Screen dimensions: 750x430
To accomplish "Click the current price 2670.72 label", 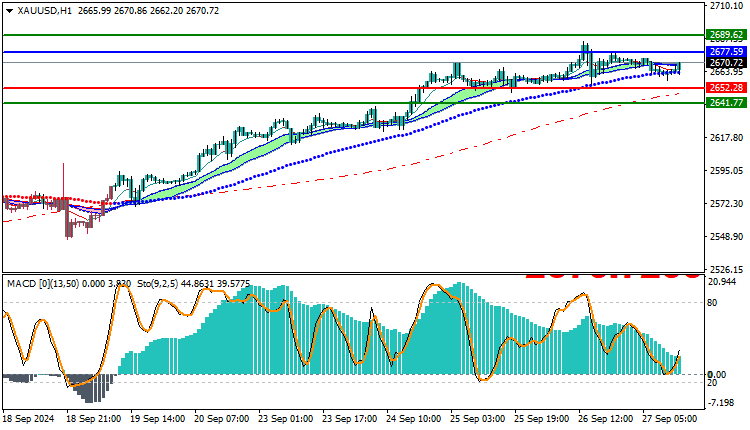I will click(x=726, y=63).
